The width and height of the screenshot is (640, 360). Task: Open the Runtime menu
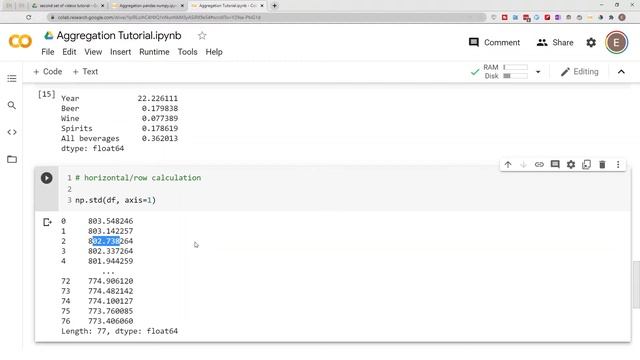154,52
